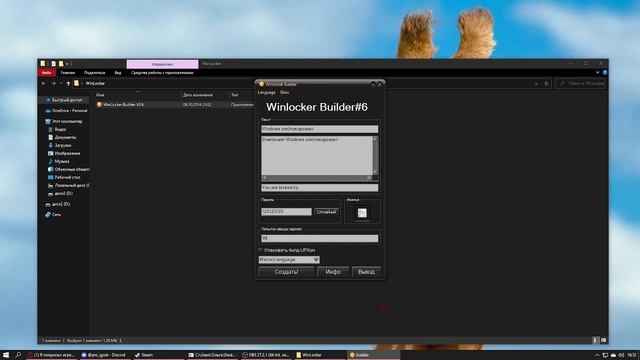
Task: Click the Explorer back arrow
Action: point(44,83)
